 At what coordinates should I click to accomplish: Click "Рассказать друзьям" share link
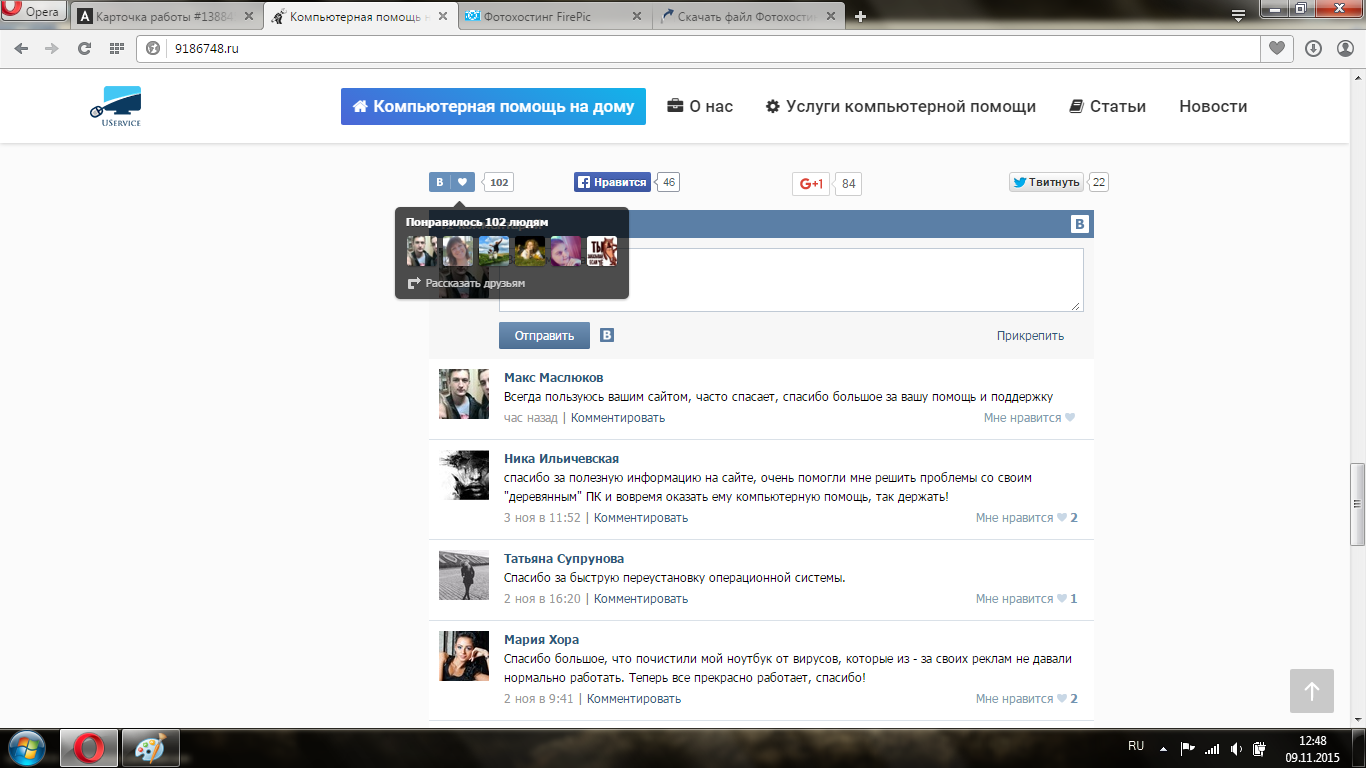(466, 283)
